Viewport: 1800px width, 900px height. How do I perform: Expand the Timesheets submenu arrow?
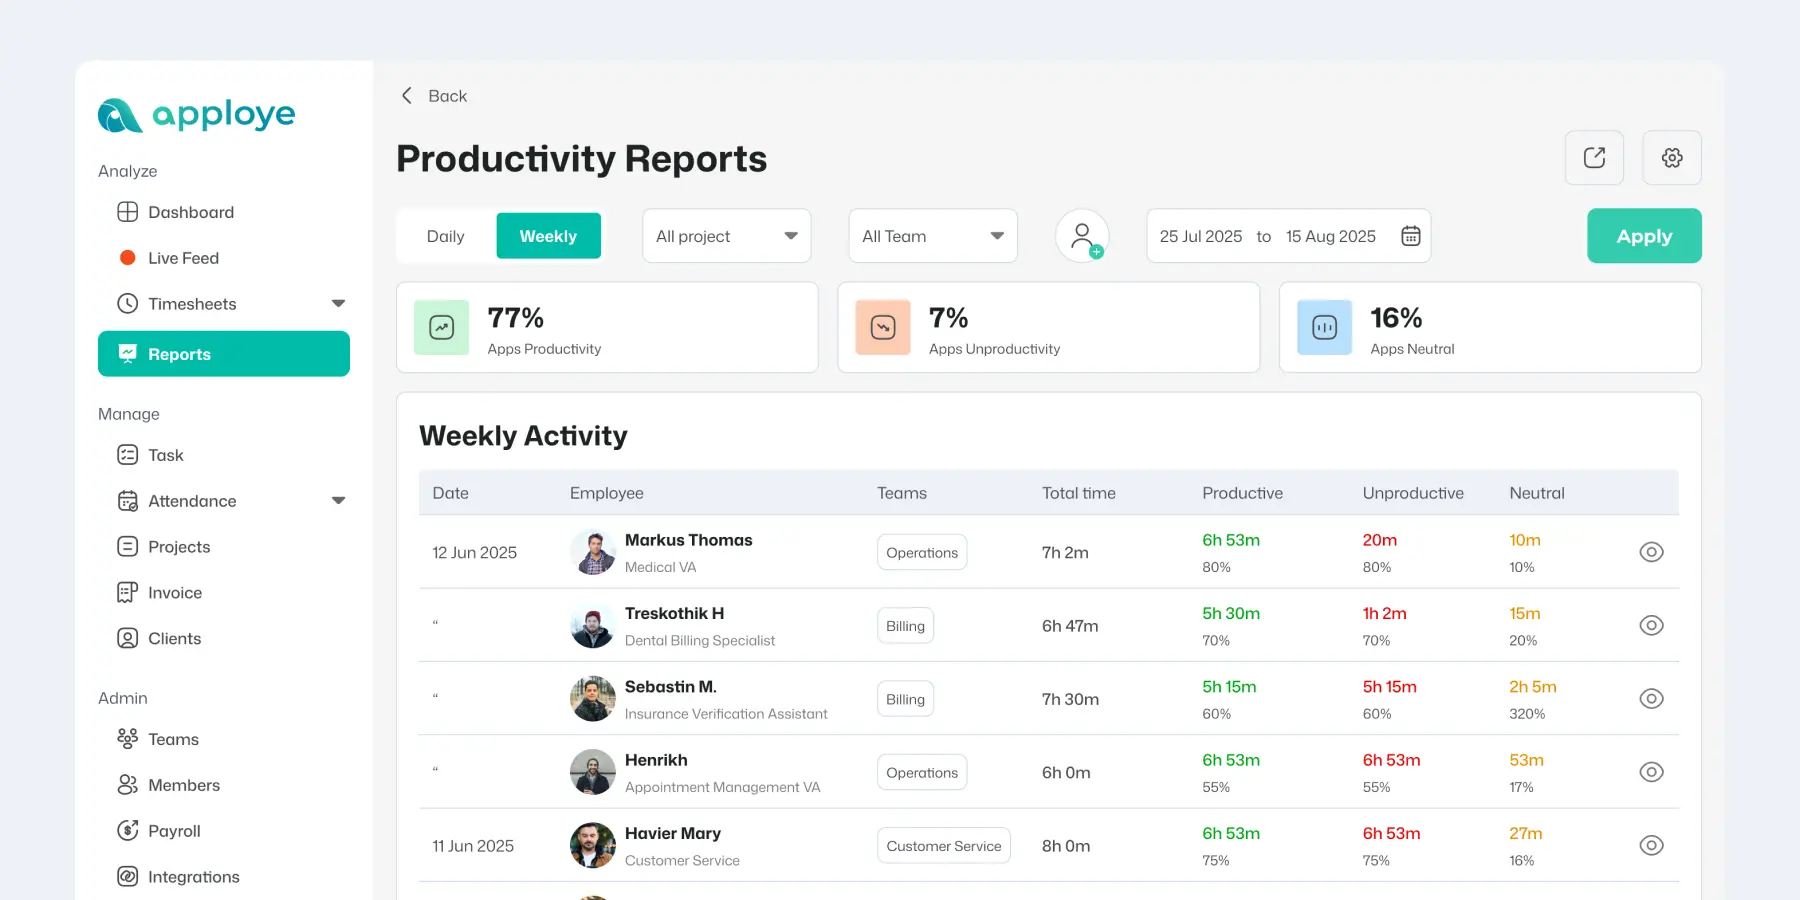pos(338,303)
